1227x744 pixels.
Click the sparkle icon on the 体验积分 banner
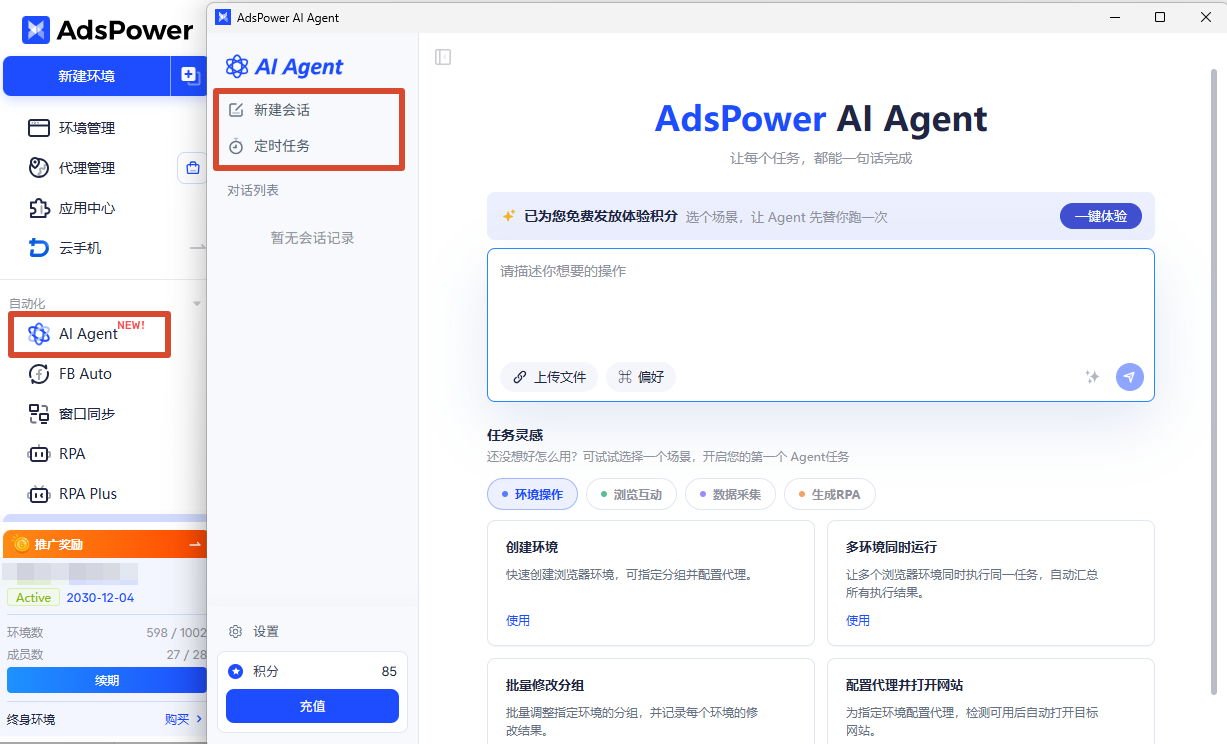click(x=508, y=216)
